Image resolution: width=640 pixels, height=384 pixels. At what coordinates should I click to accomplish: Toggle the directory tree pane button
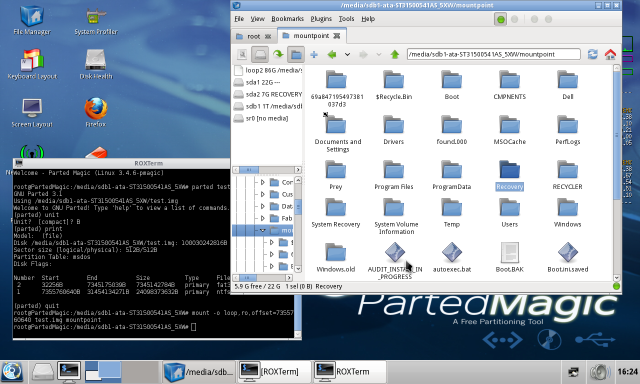tap(296, 54)
